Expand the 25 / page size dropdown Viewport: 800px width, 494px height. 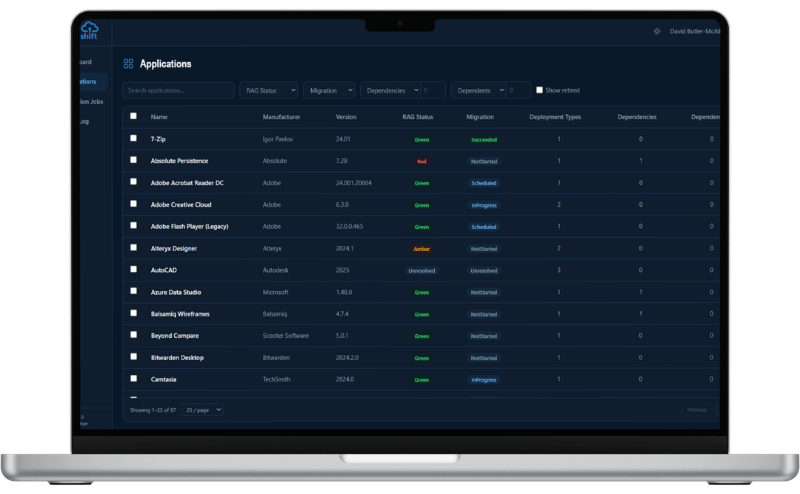[204, 409]
